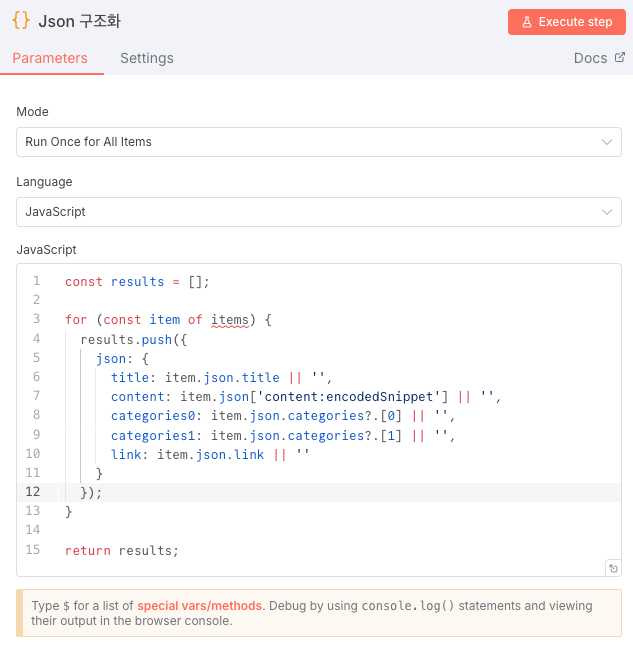The width and height of the screenshot is (633, 650).
Task: Click line number 2 in the gutter
Action: click(36, 299)
